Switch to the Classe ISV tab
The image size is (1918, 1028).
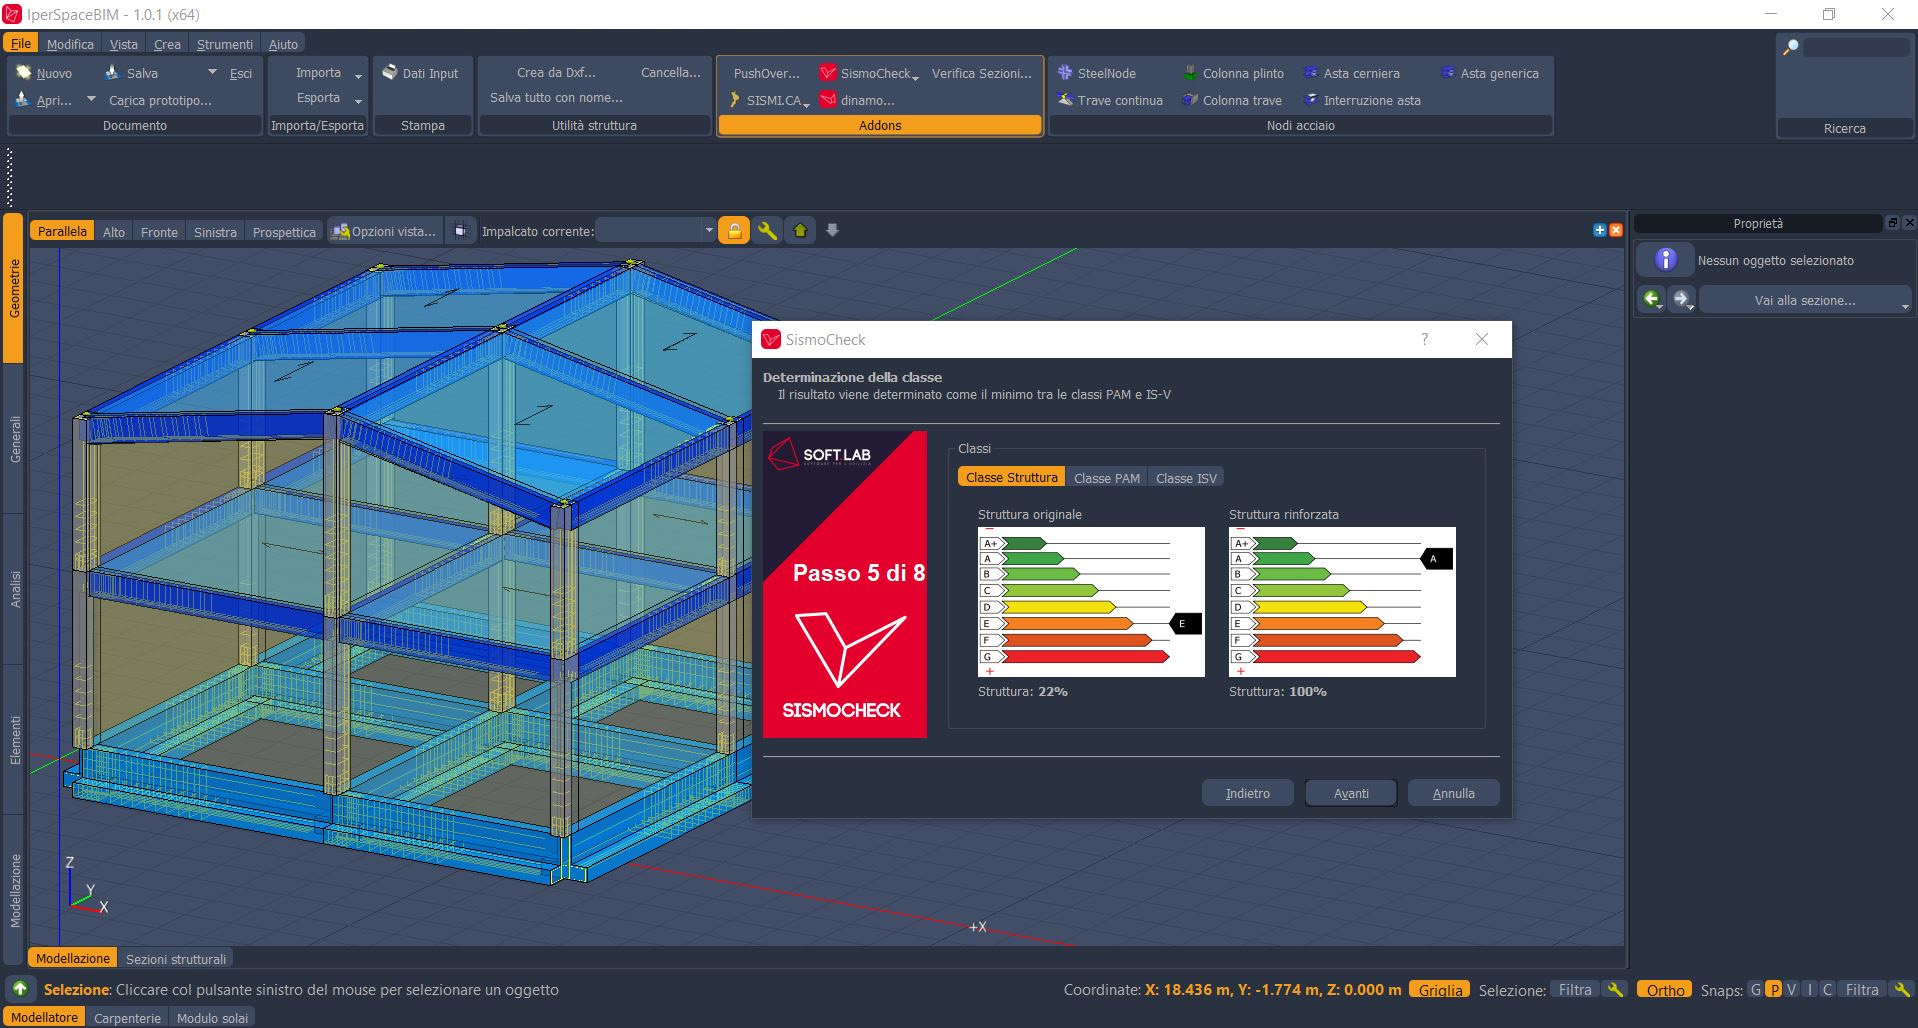pos(1186,478)
